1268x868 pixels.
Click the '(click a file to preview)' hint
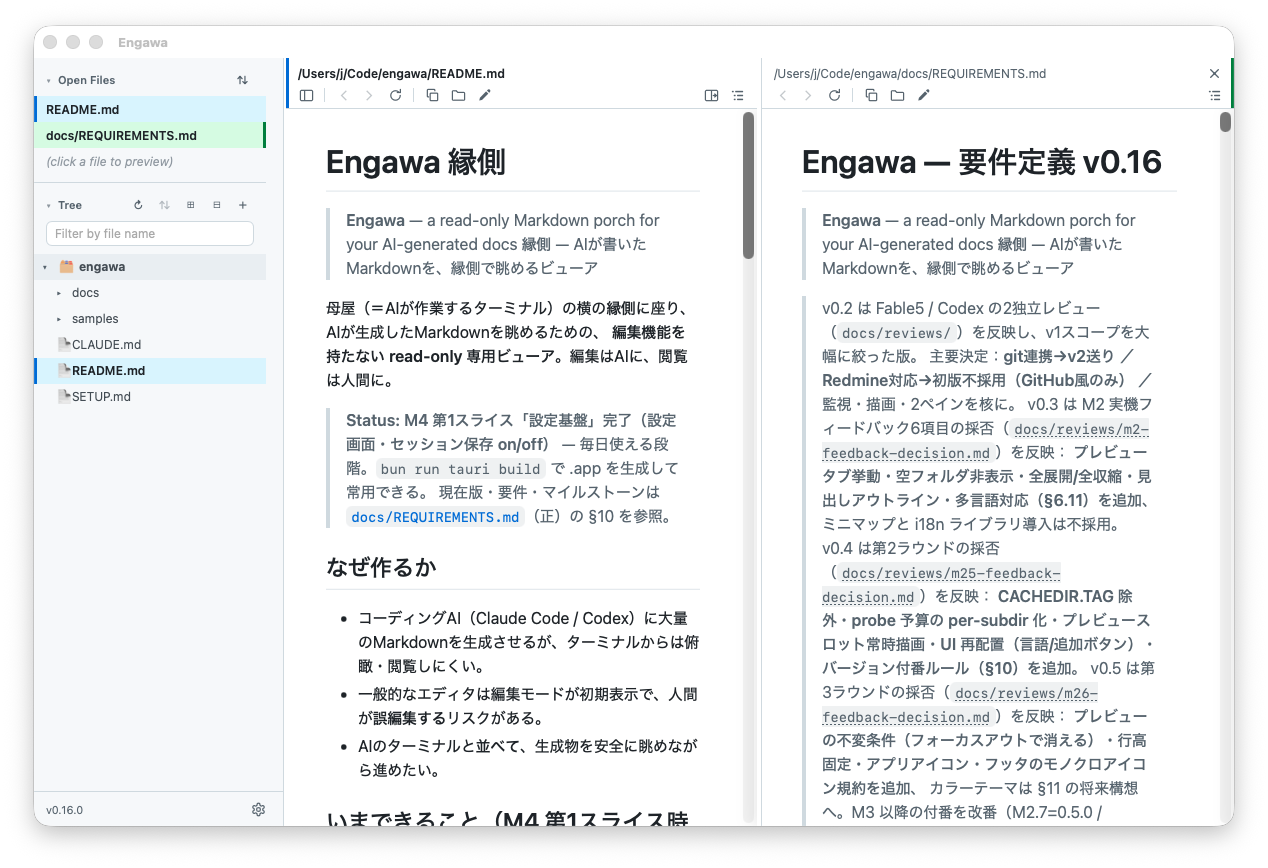[x=109, y=162]
